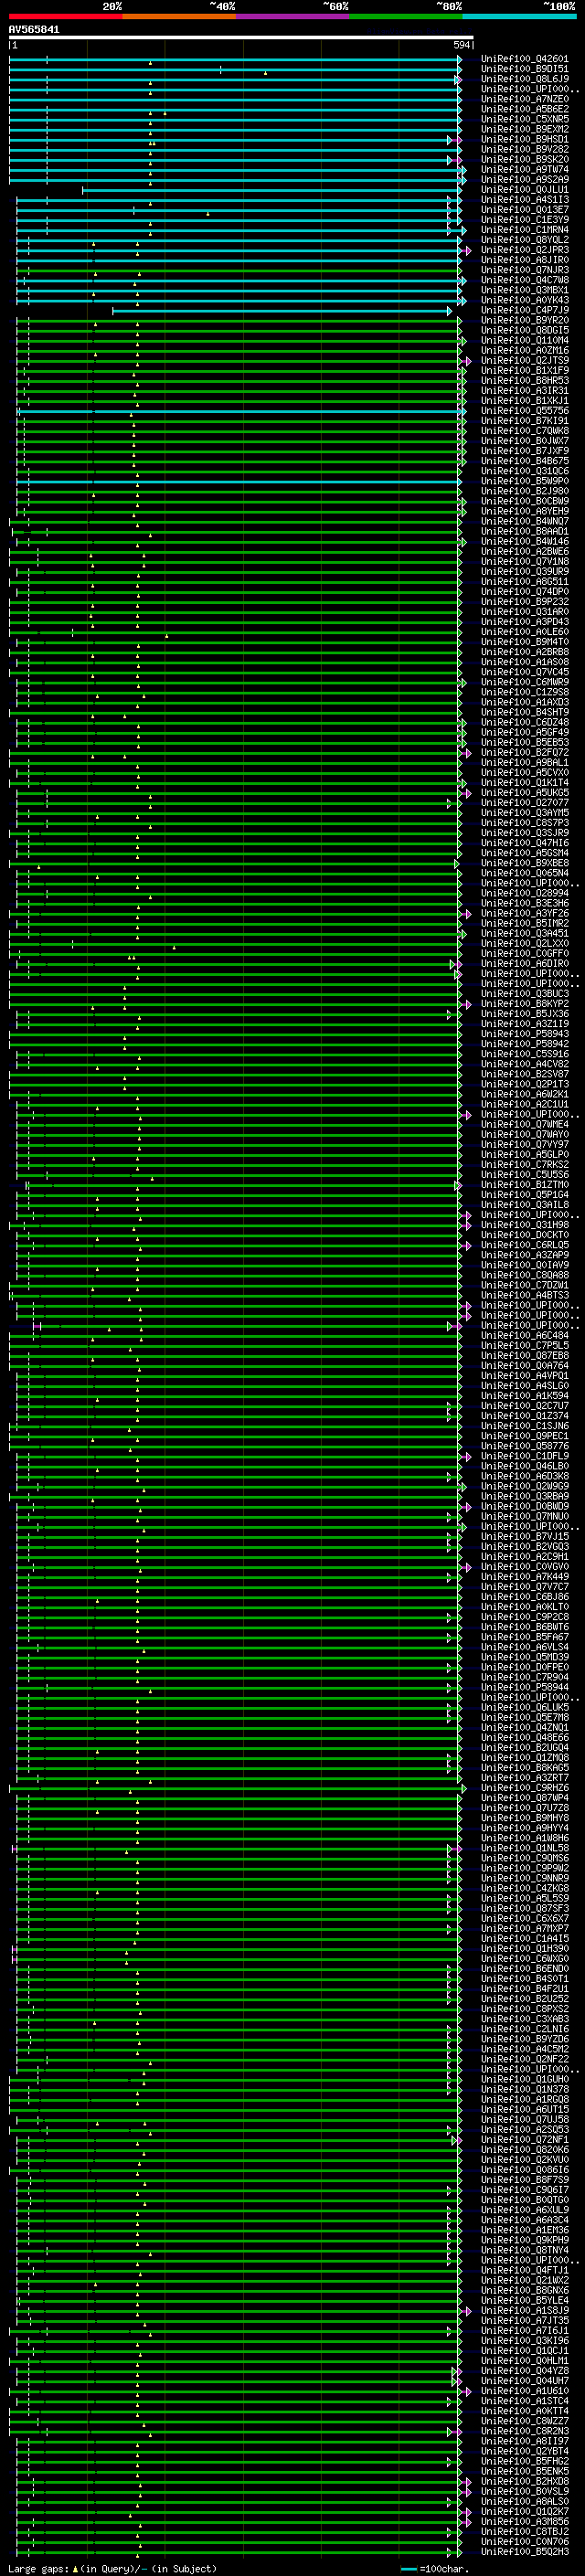
Task: Click the UniRef100_B5W9P0 row label
Action: [x=524, y=481]
